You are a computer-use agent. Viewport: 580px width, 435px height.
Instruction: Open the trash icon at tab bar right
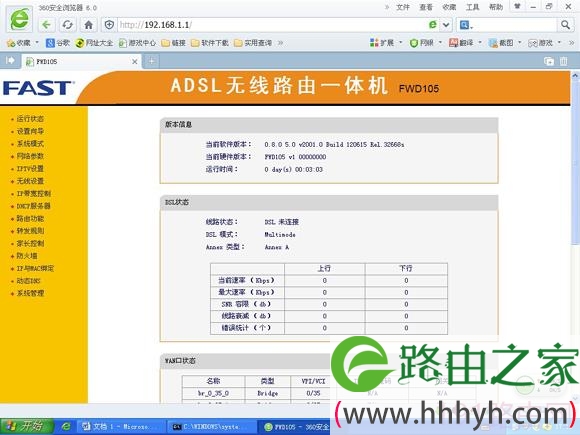point(563,61)
